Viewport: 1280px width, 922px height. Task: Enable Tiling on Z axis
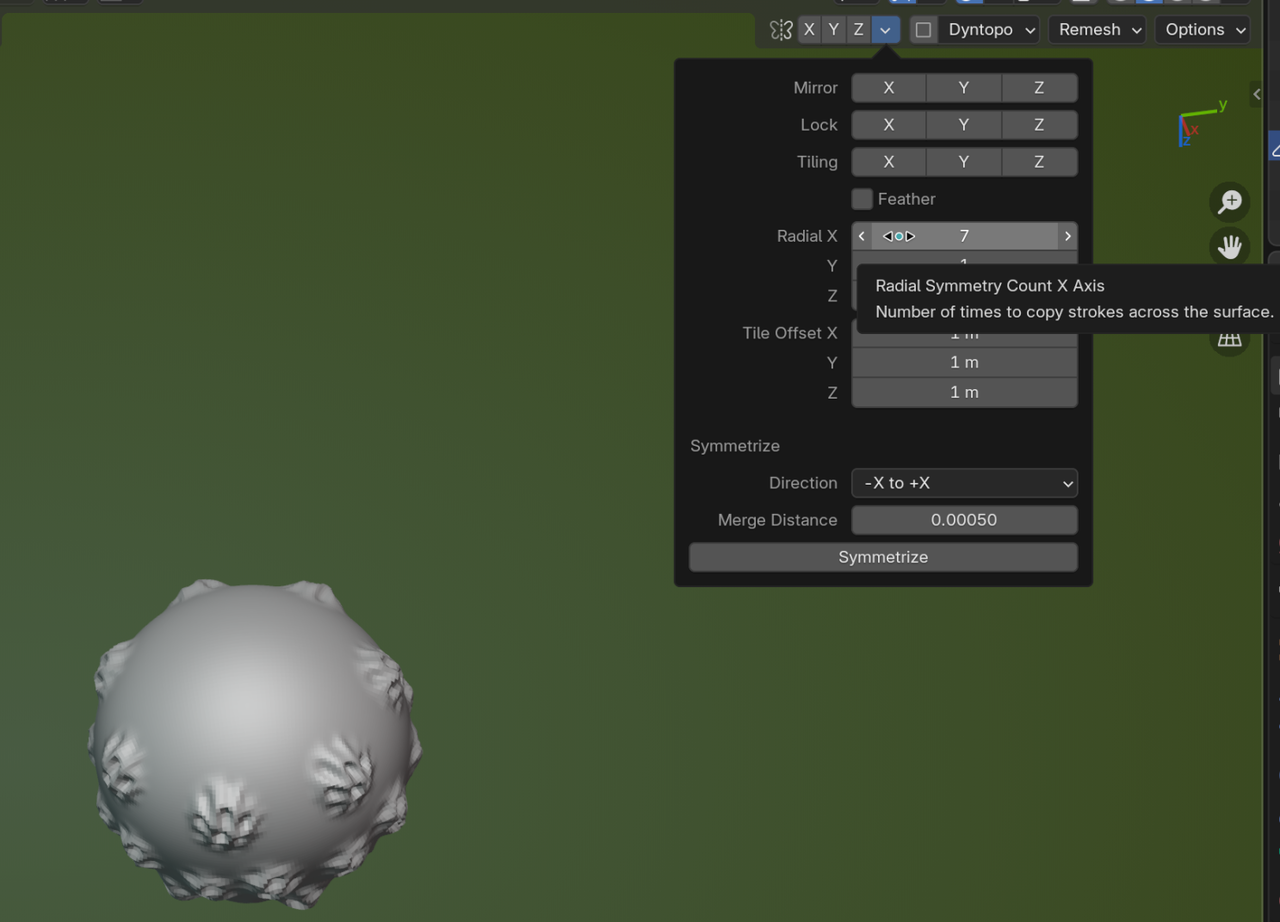1039,162
